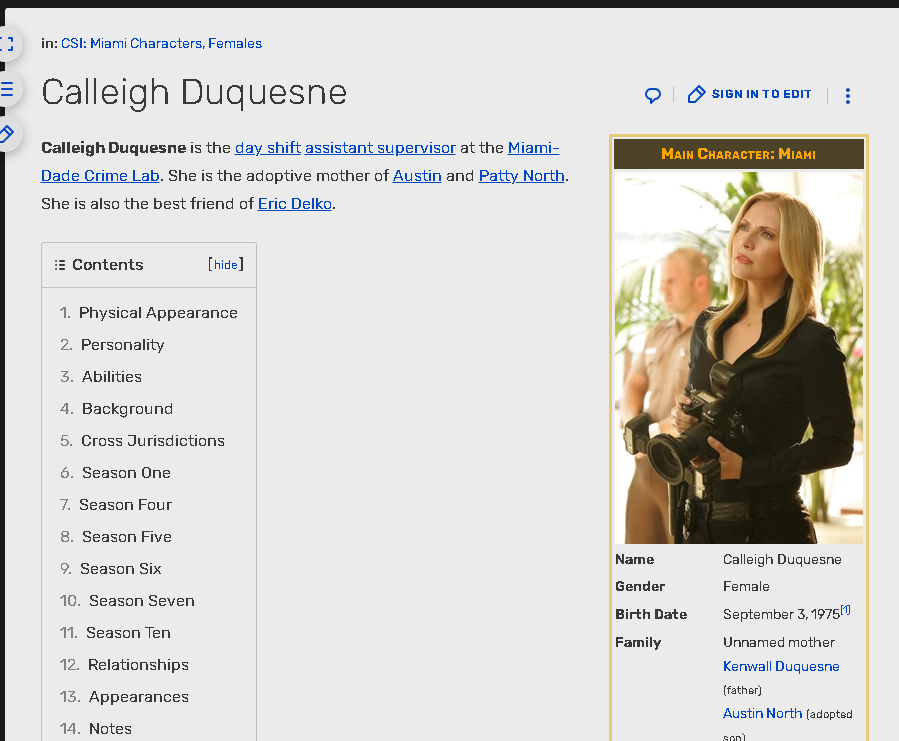This screenshot has width=899, height=741.
Task: Follow the assistant supervisor link
Action: pyautogui.click(x=380, y=148)
